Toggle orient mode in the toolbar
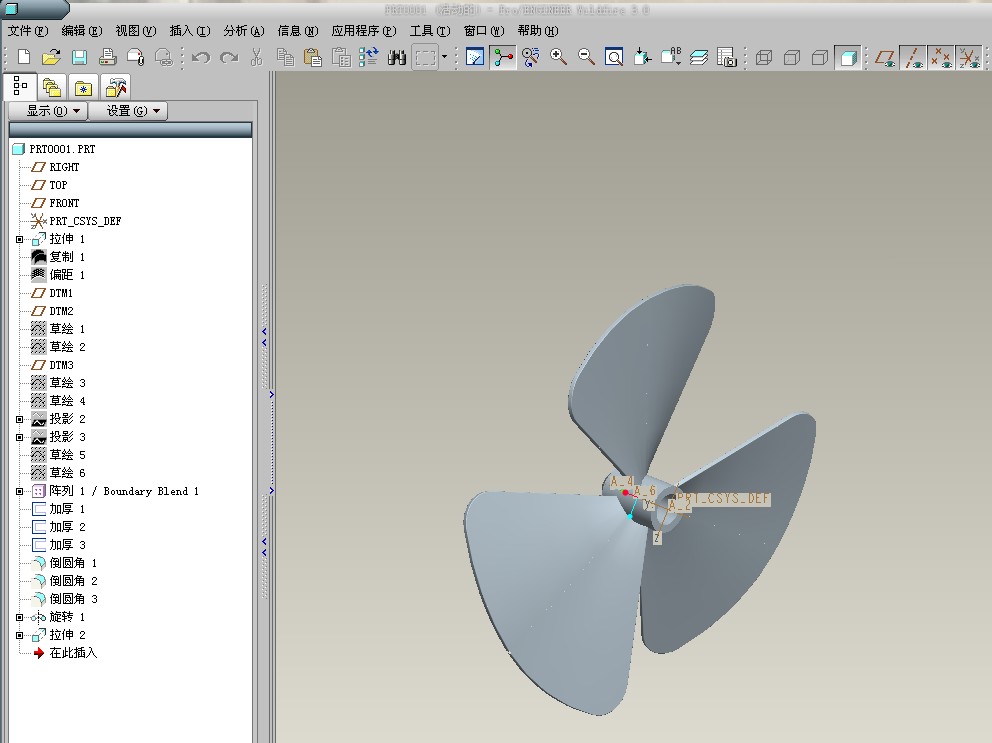This screenshot has height=743, width=992. 530,57
